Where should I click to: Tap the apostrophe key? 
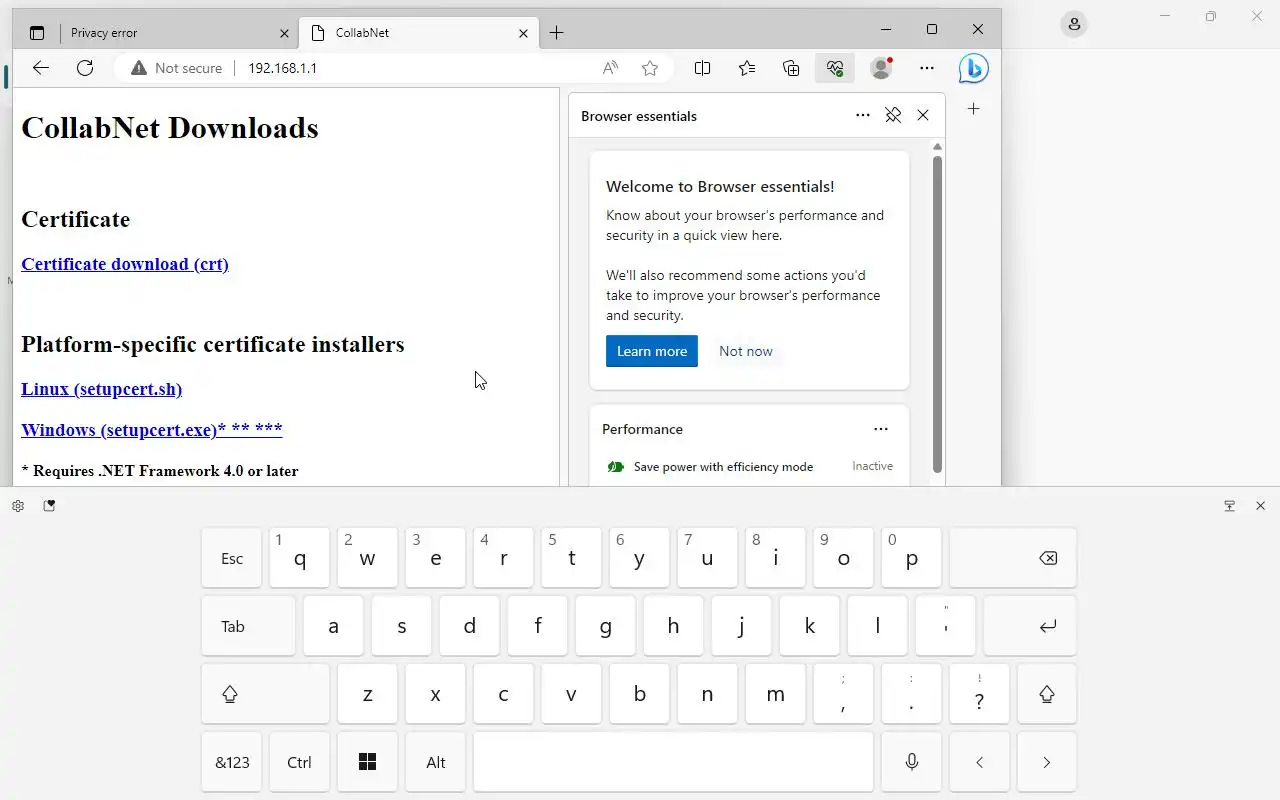coord(945,626)
